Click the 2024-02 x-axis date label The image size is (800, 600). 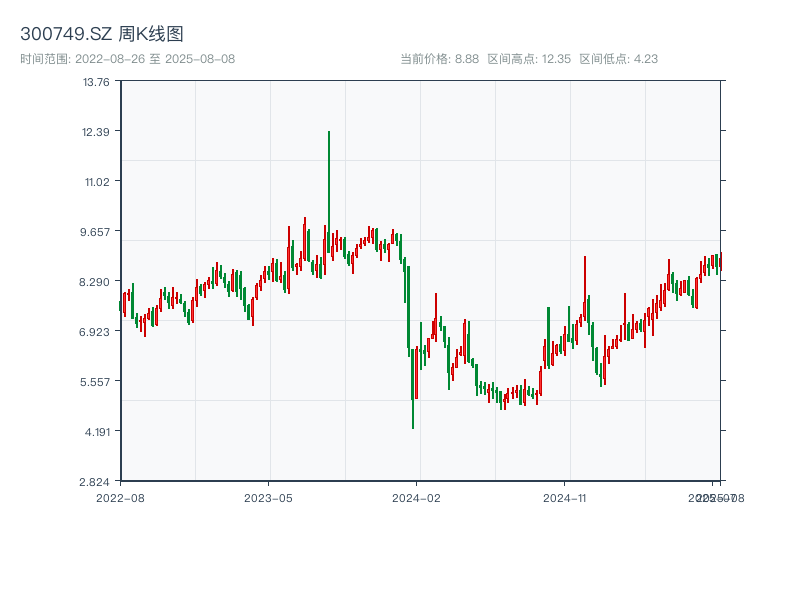(417, 497)
